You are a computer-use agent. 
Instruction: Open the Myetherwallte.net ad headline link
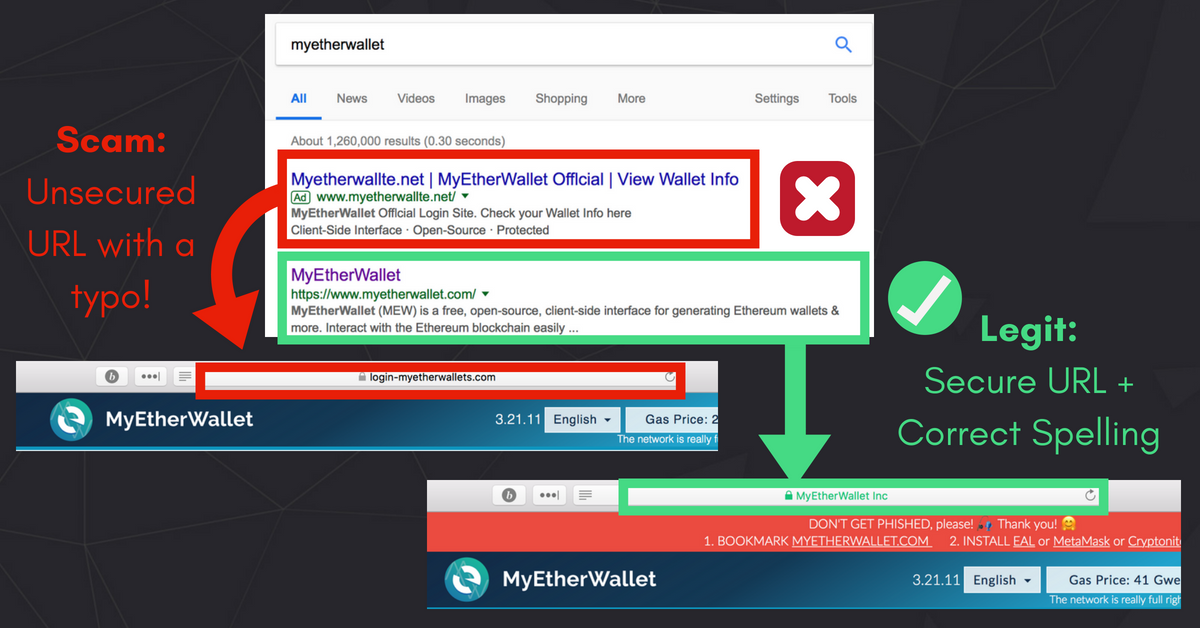(x=515, y=180)
